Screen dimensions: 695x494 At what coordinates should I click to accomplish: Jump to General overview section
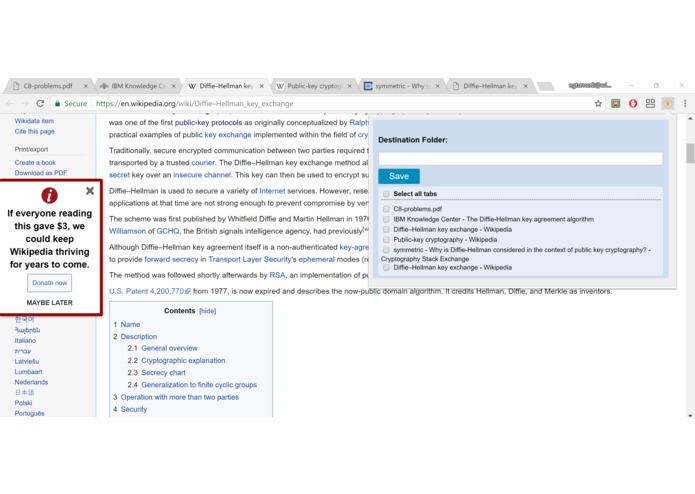[169, 348]
